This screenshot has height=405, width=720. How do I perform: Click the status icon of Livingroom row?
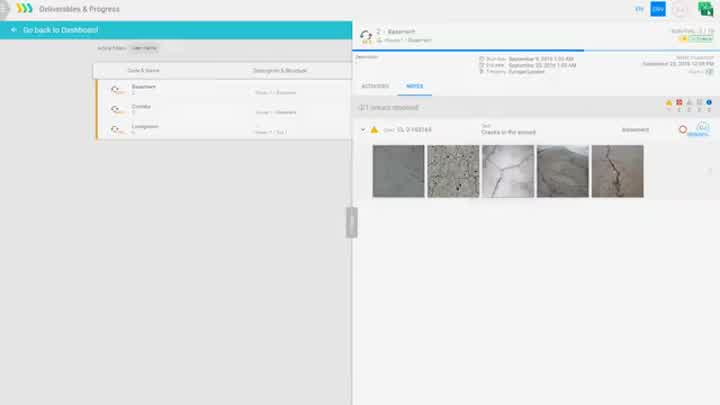pyautogui.click(x=117, y=129)
